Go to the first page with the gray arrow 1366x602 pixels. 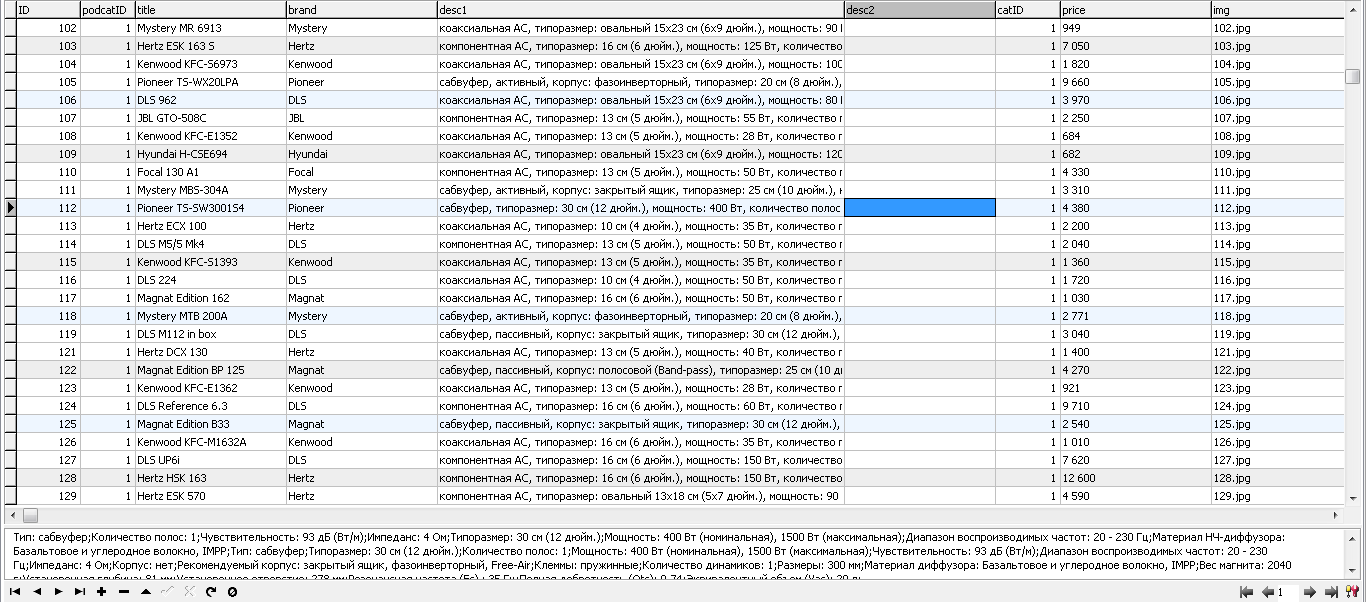(x=1246, y=592)
